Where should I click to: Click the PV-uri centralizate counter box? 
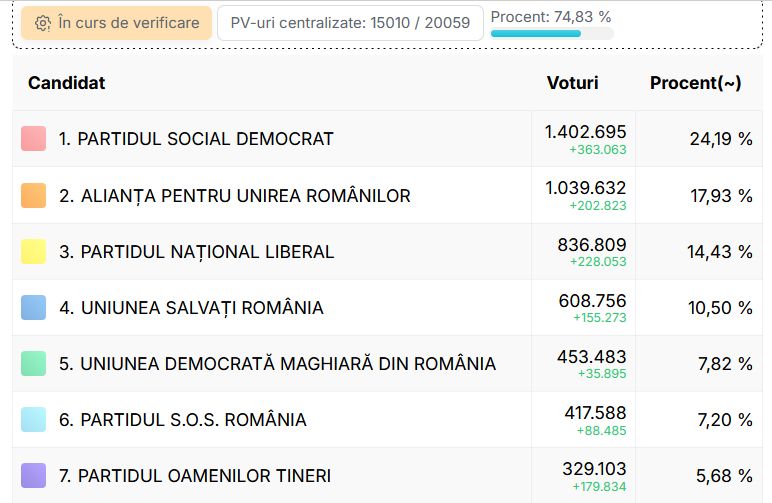pos(350,23)
